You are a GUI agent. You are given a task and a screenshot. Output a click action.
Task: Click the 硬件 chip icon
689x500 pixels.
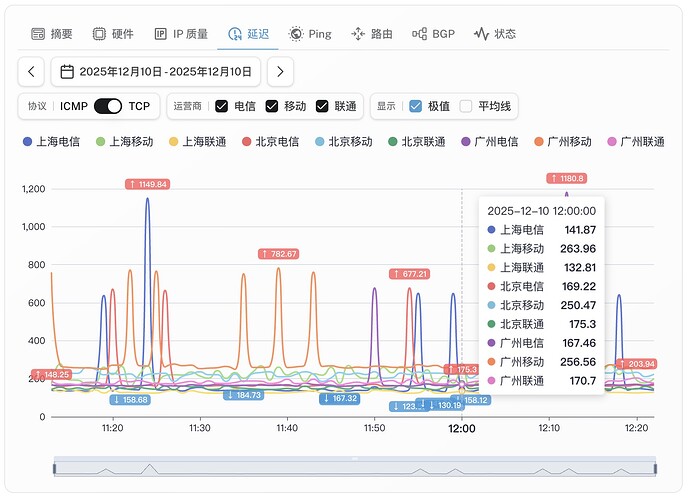tap(99, 34)
